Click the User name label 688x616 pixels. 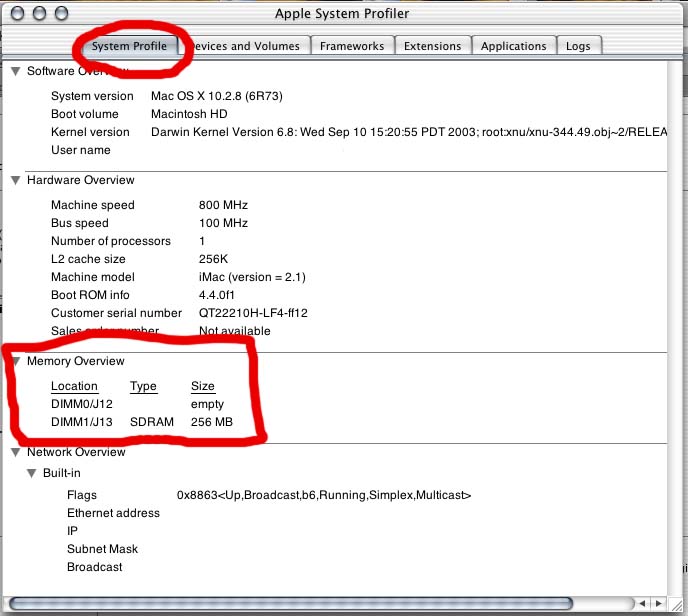81,150
